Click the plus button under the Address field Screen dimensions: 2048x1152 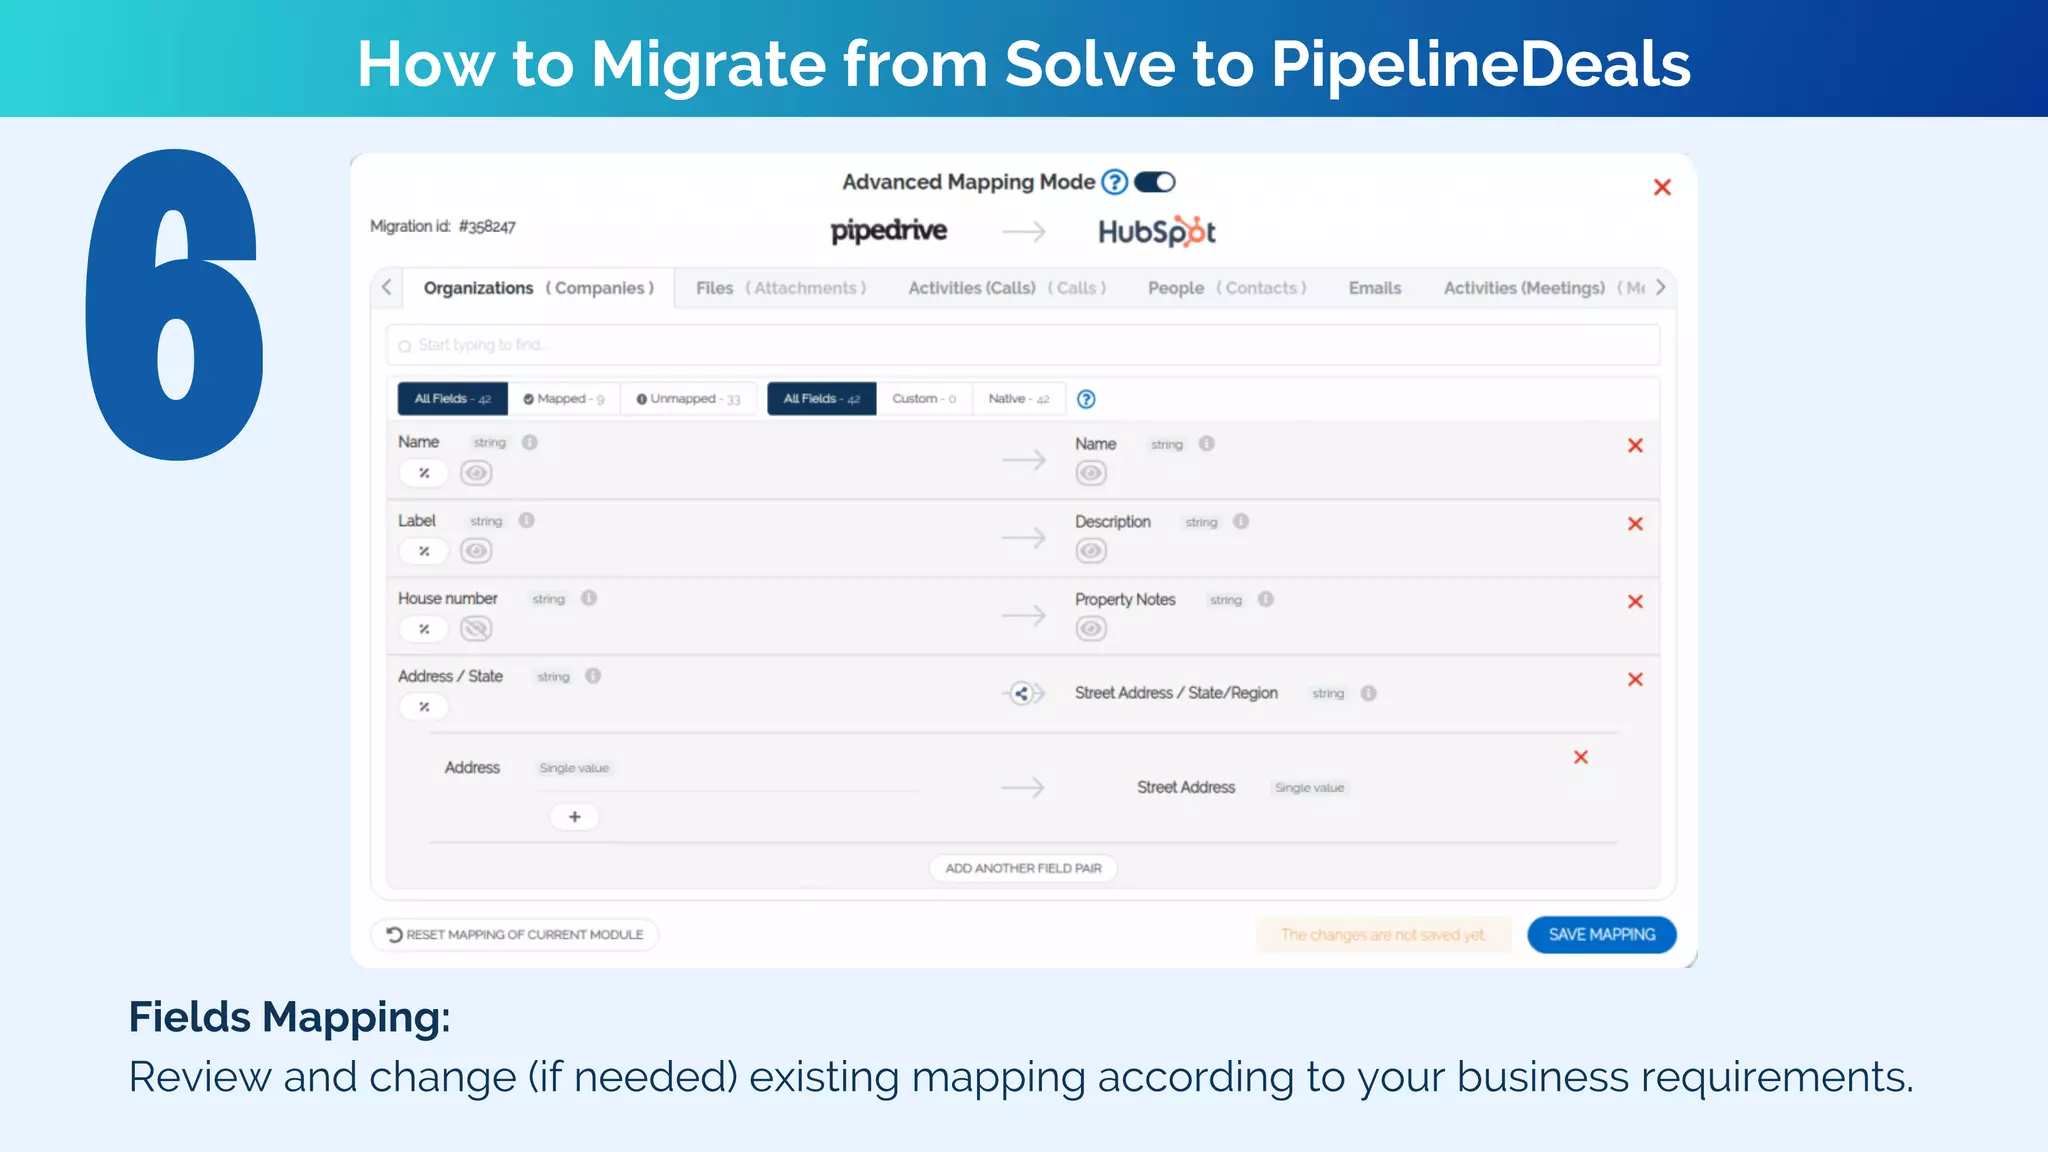575,817
